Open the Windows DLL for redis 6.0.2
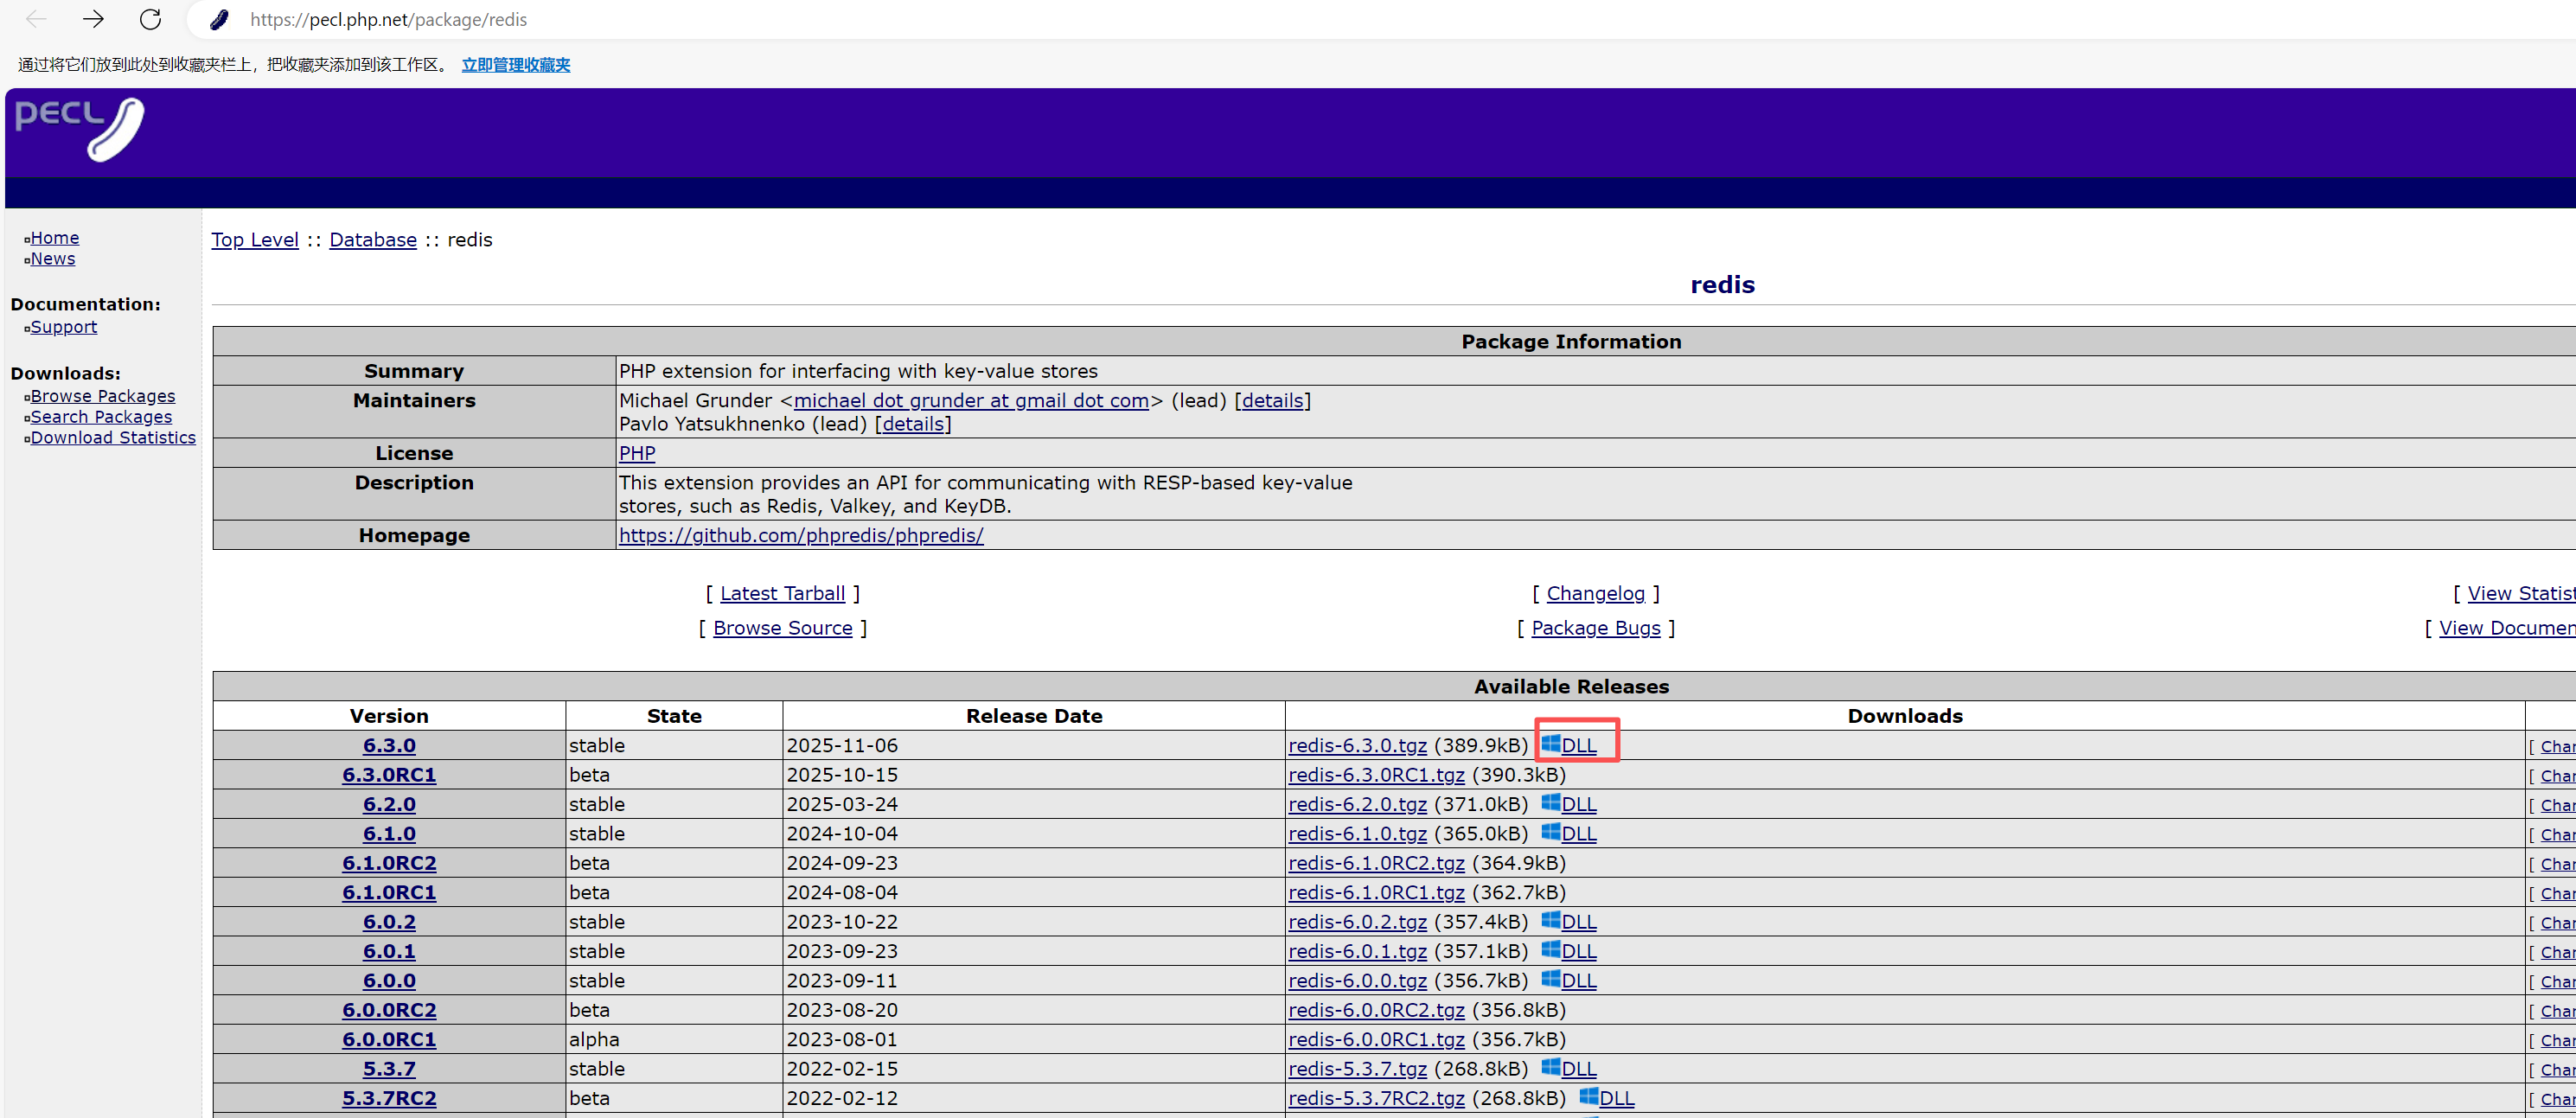 pyautogui.click(x=1578, y=921)
